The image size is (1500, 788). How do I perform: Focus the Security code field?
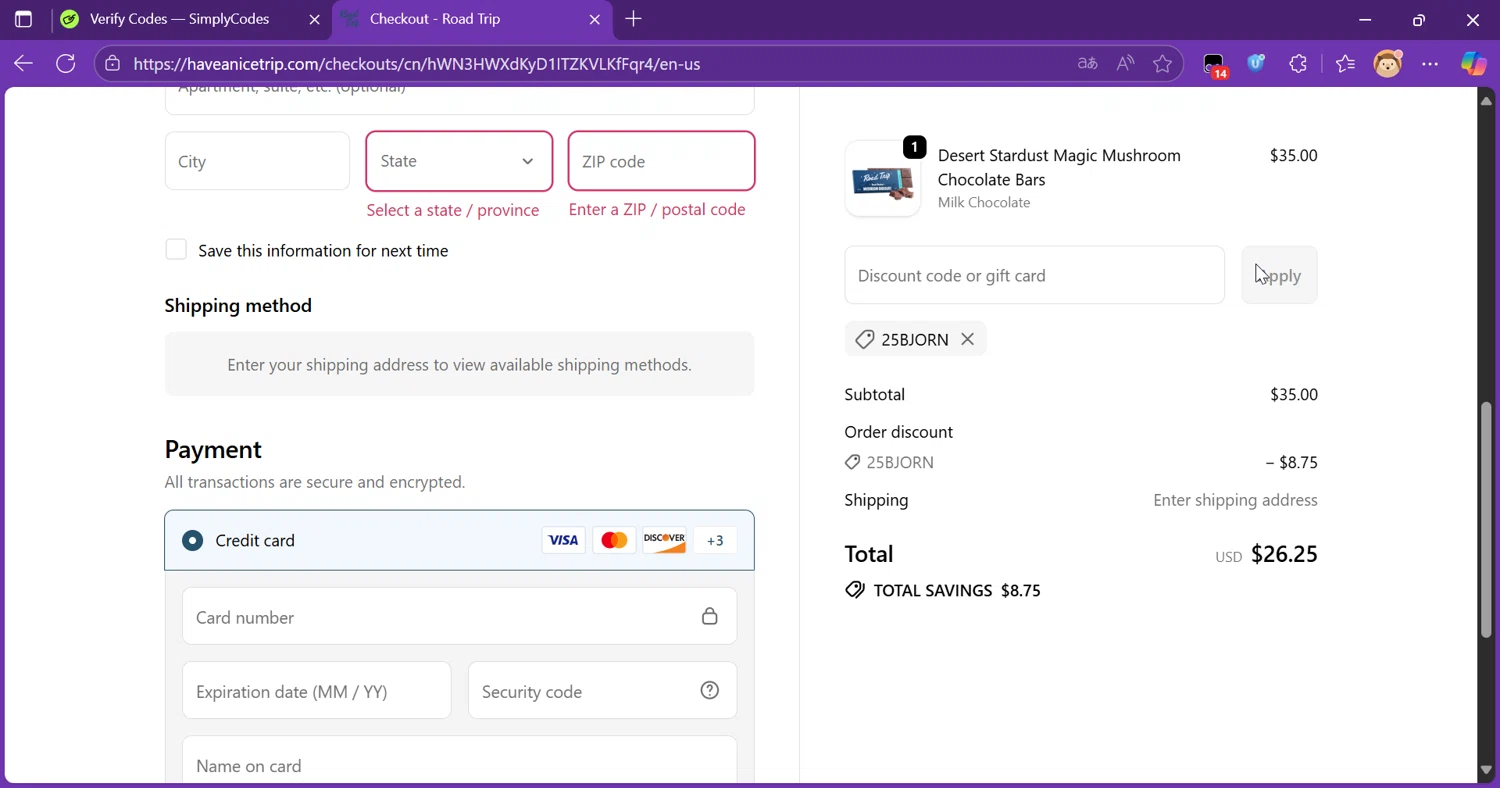[x=602, y=690]
